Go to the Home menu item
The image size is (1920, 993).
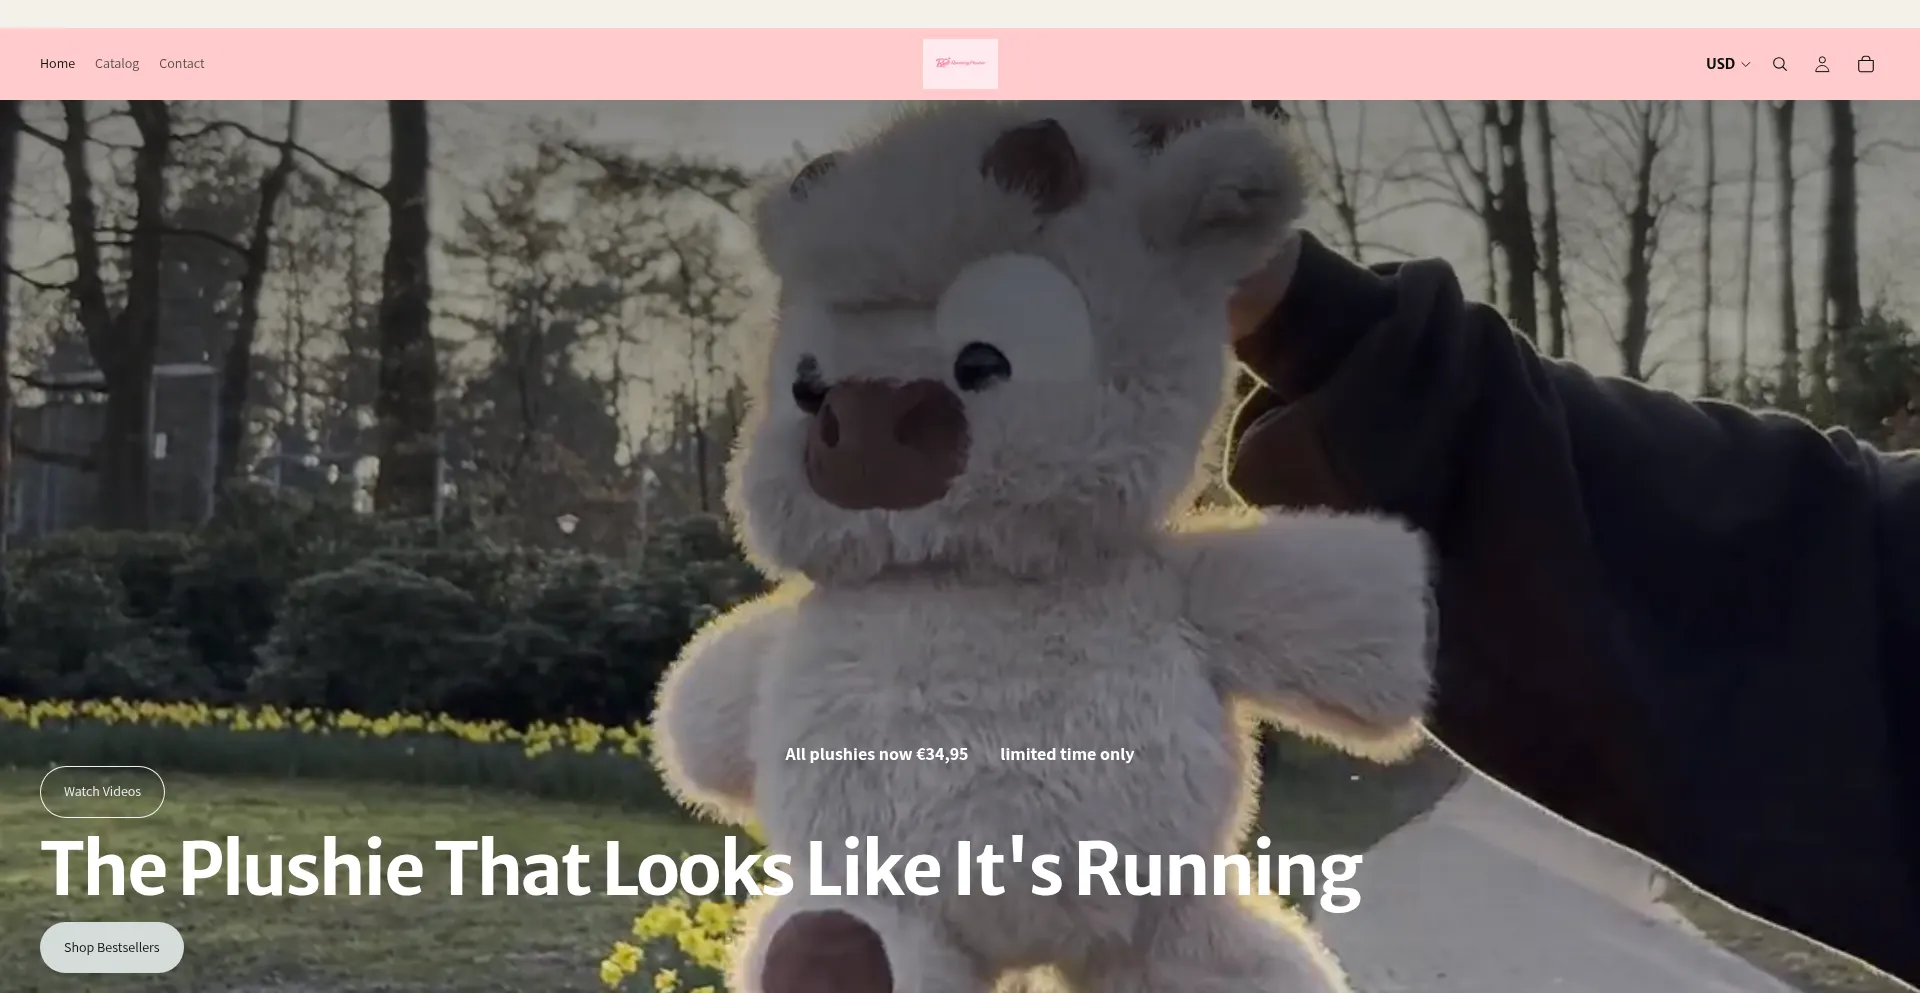coord(57,64)
